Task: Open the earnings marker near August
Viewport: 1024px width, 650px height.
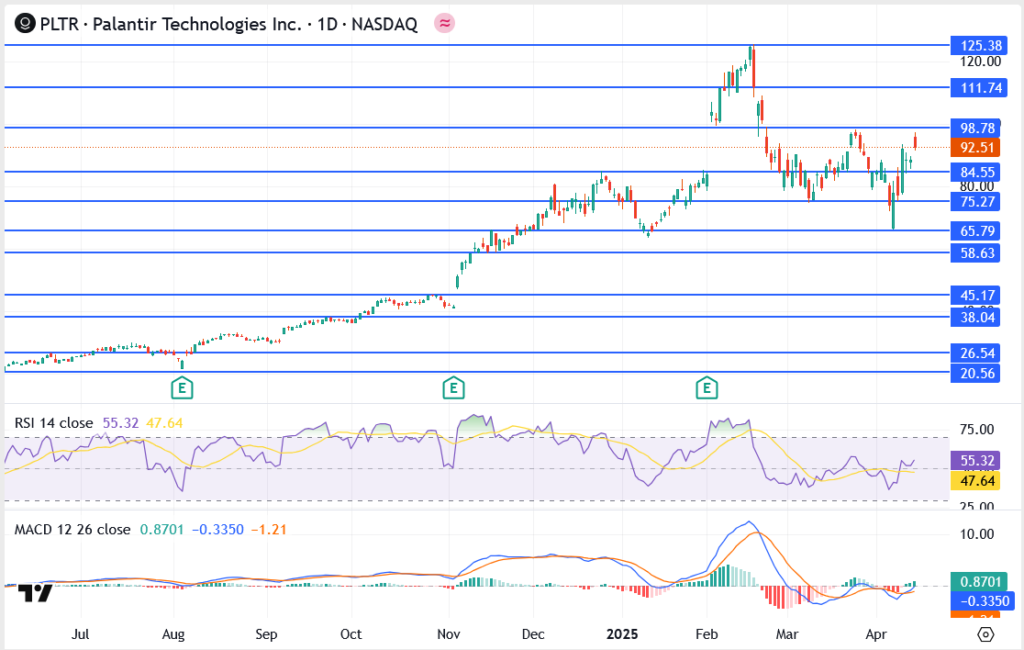Action: [181, 387]
